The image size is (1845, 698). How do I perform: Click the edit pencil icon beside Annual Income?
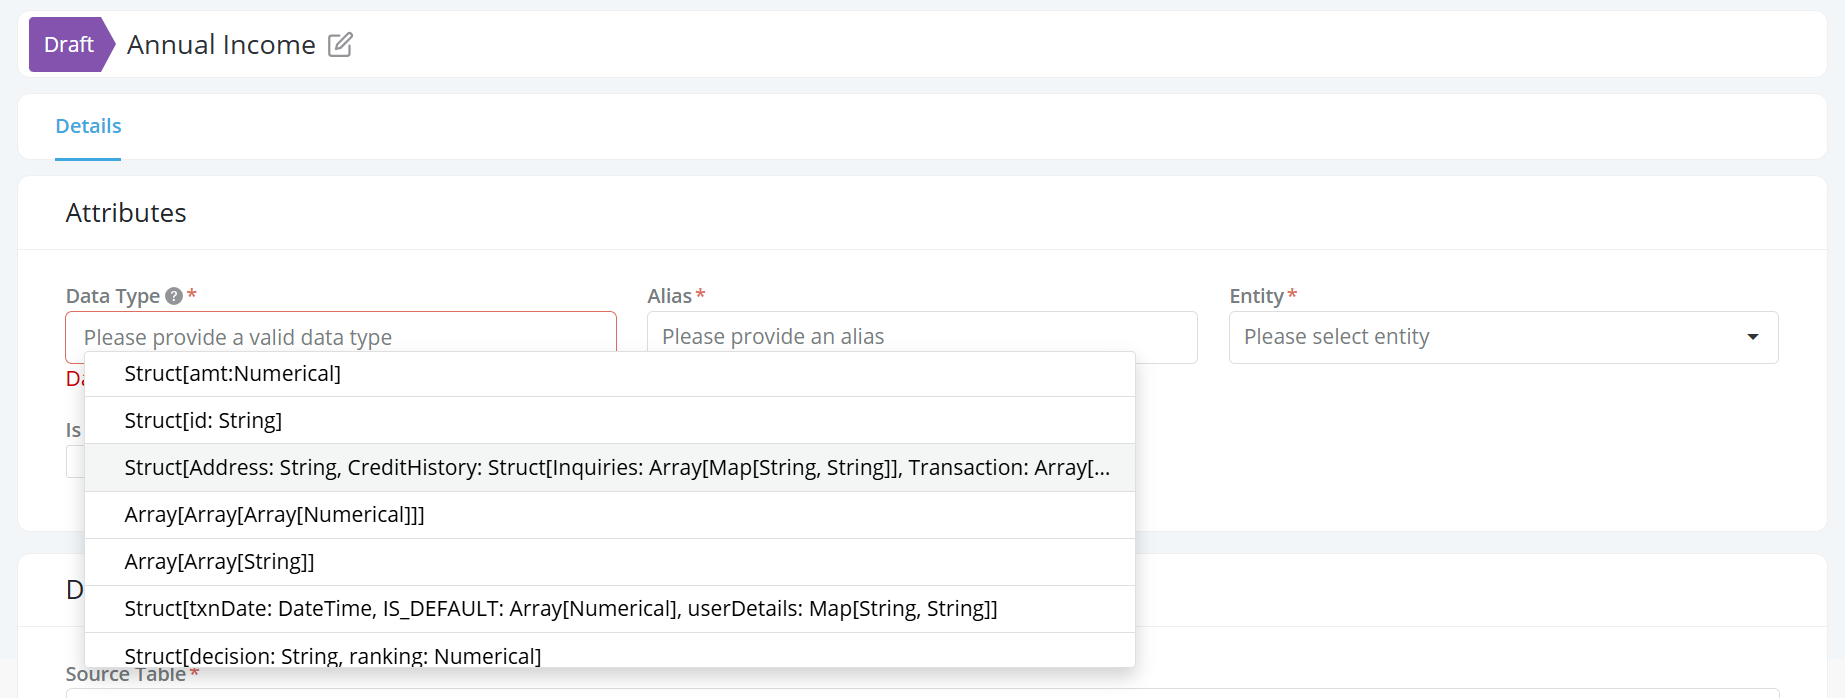(x=340, y=45)
